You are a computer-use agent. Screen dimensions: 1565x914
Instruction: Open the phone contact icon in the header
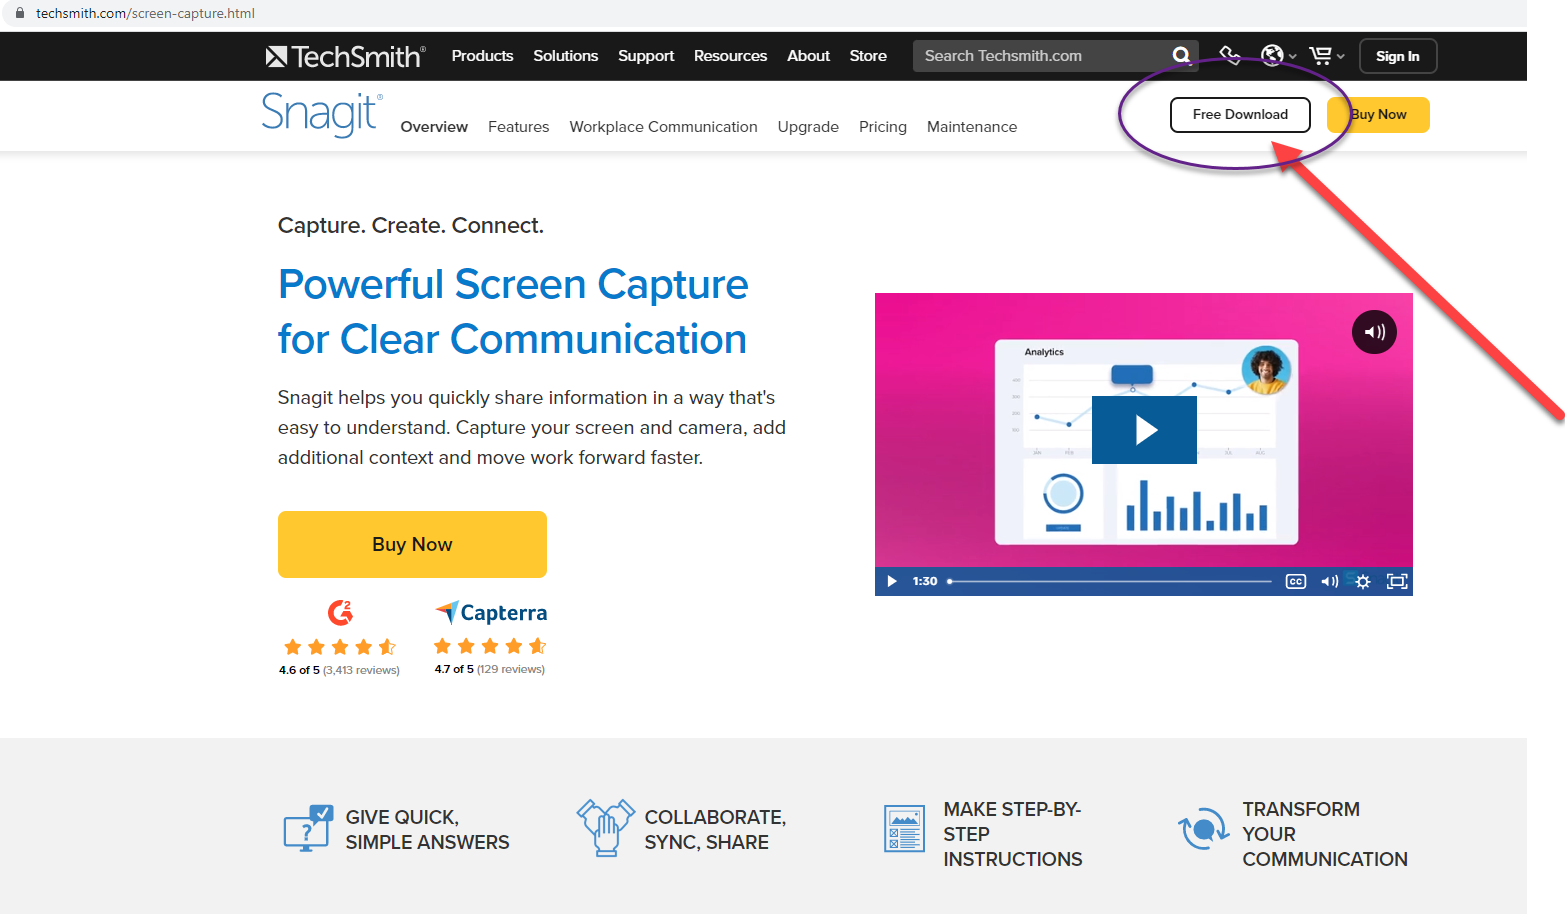[x=1229, y=55]
